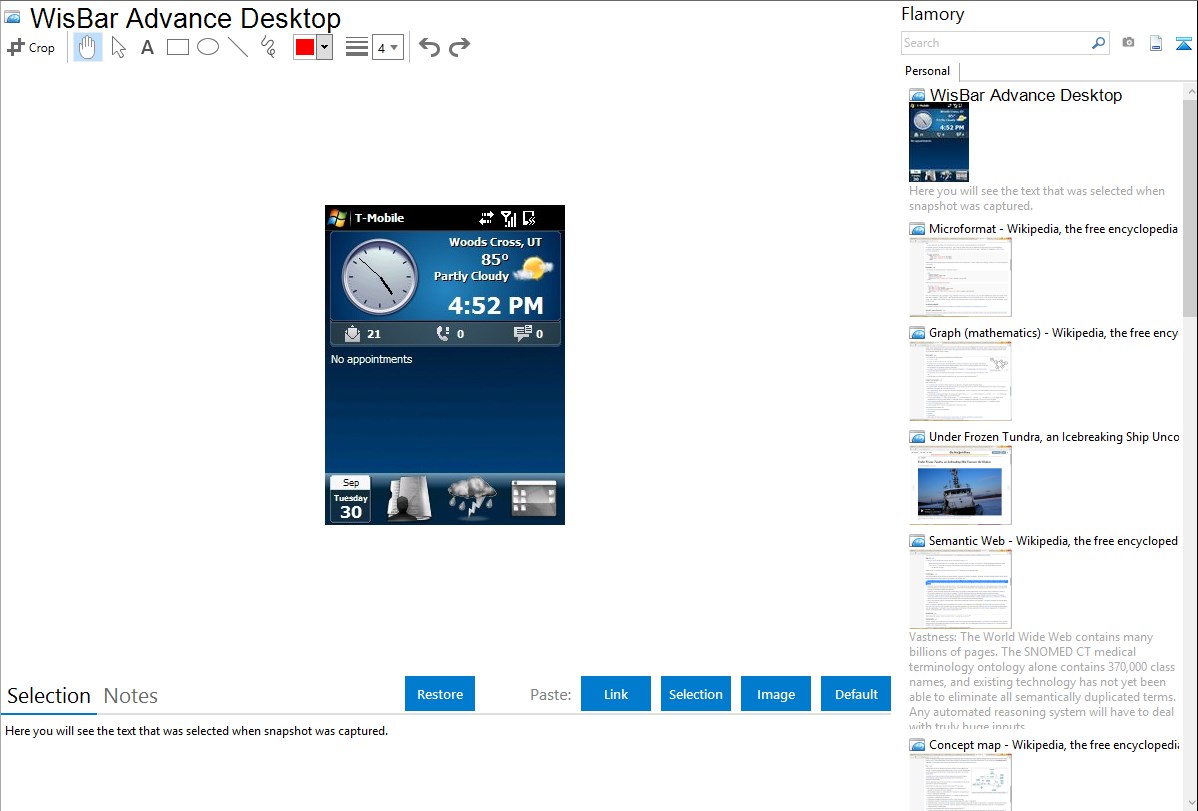Click the Concept map - Wikipedia title
Viewport: 1198px width, 811px height.
click(1053, 744)
